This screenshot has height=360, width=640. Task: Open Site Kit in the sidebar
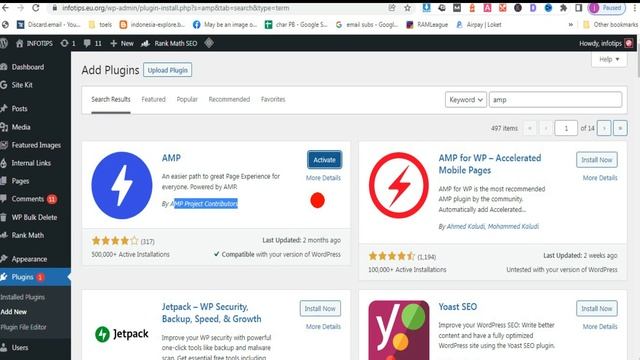click(22, 85)
